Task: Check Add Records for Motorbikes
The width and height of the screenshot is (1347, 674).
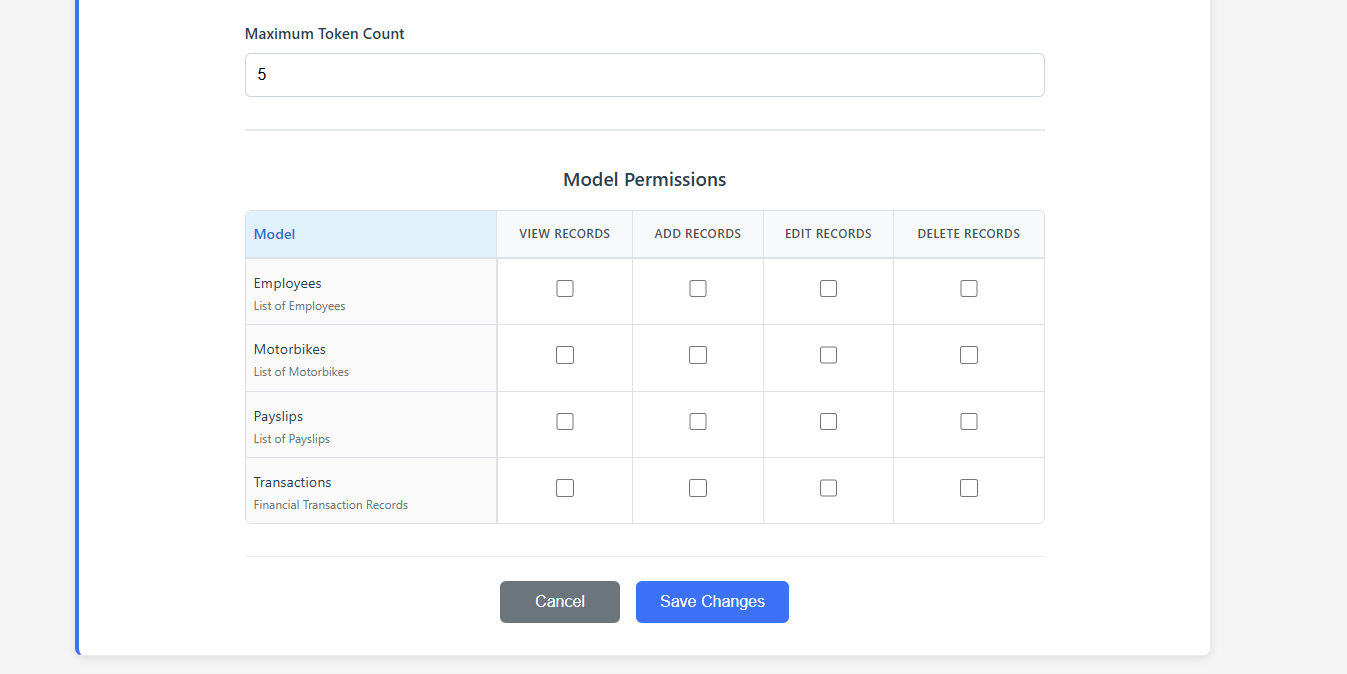Action: point(697,354)
